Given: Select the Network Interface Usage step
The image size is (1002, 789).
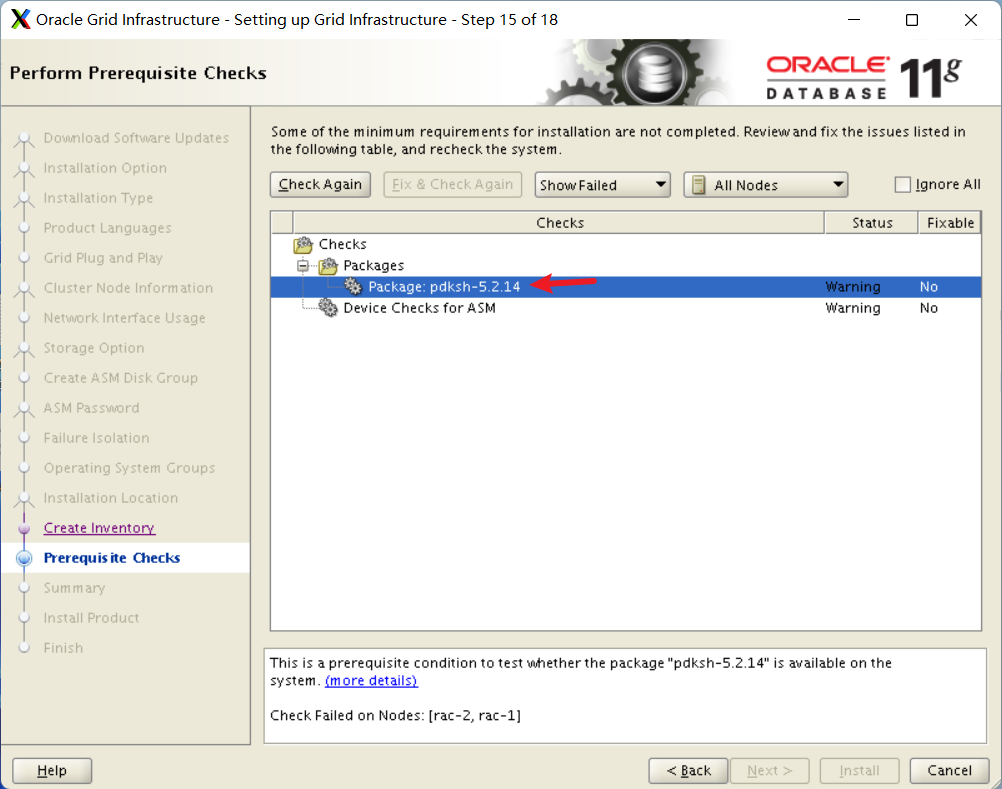Looking at the screenshot, I should [x=125, y=318].
